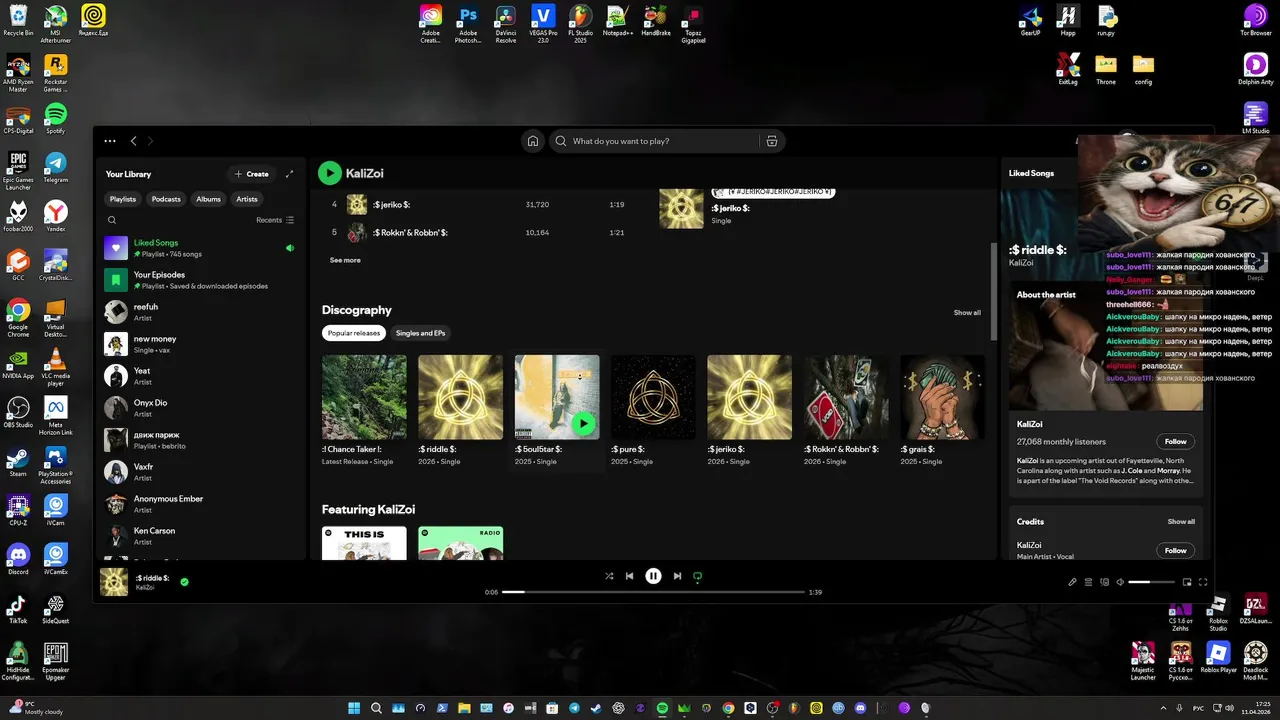1280x720 pixels.
Task: Open Spotify in the Windows taskbar
Action: tap(662, 708)
